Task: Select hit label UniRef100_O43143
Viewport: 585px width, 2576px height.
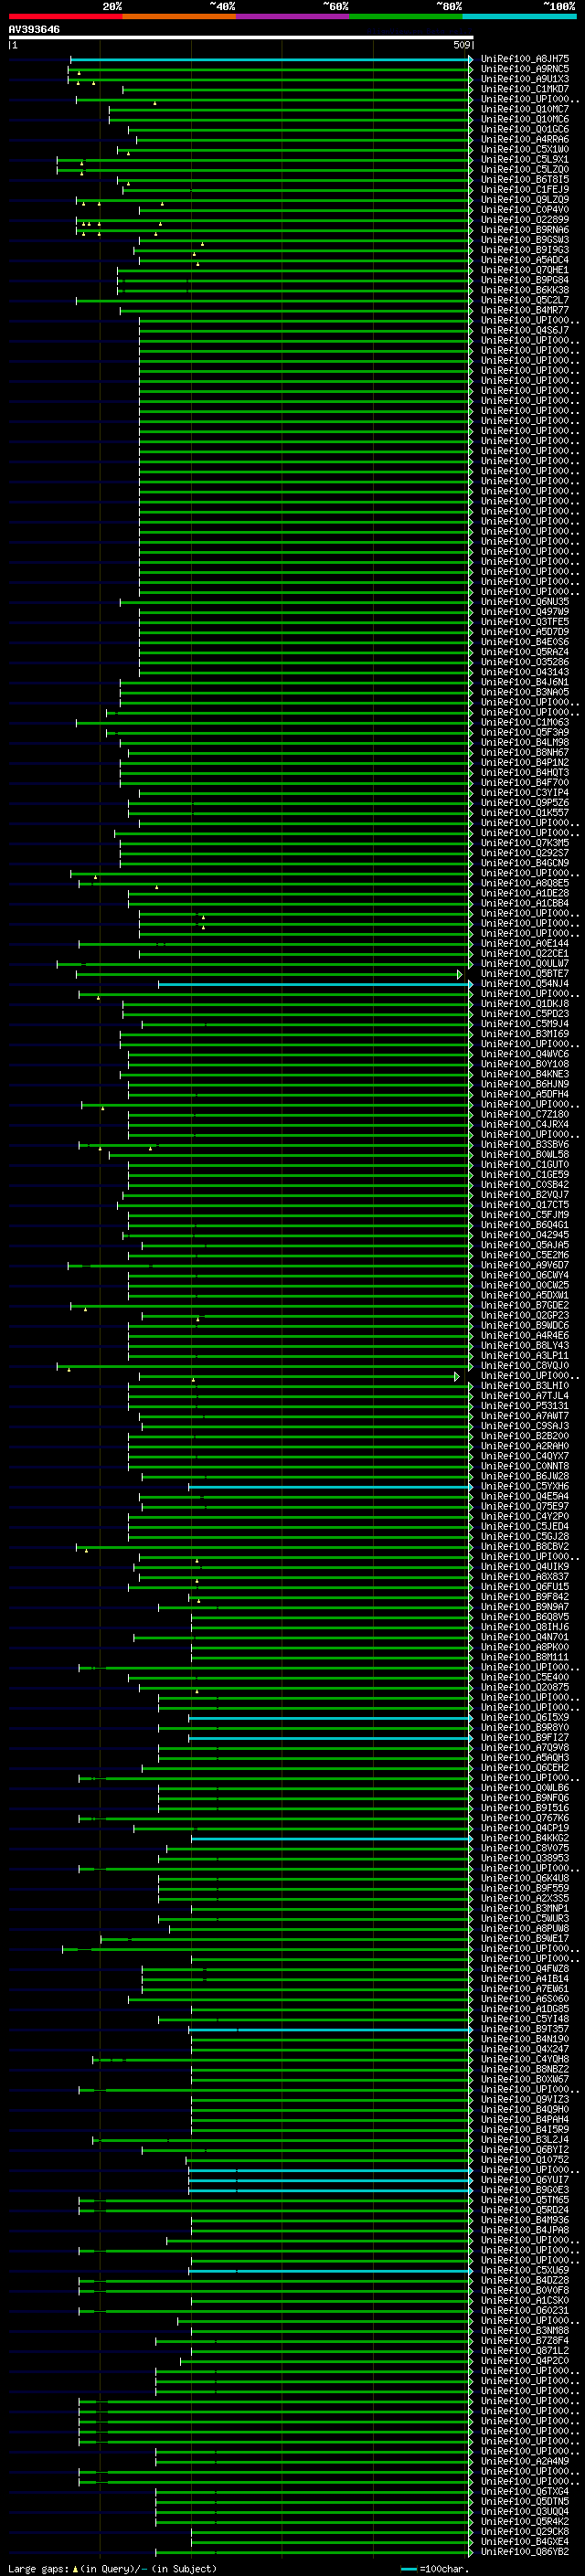Action: [525, 671]
